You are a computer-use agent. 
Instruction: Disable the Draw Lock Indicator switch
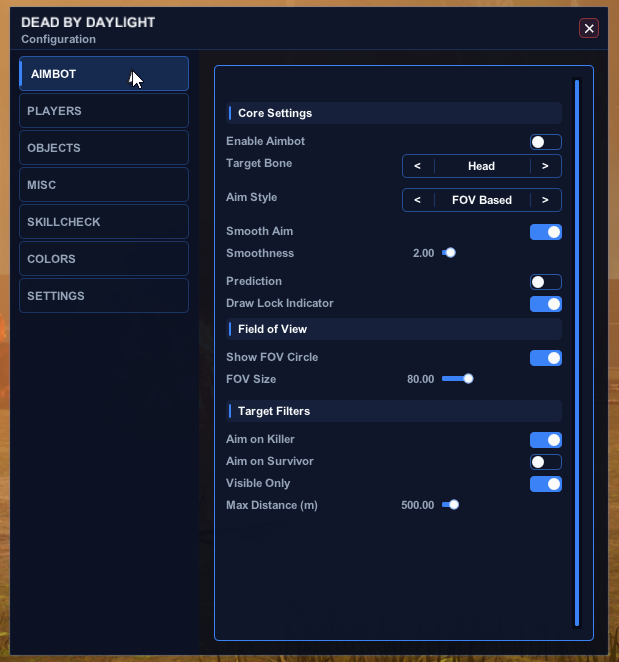(x=546, y=304)
